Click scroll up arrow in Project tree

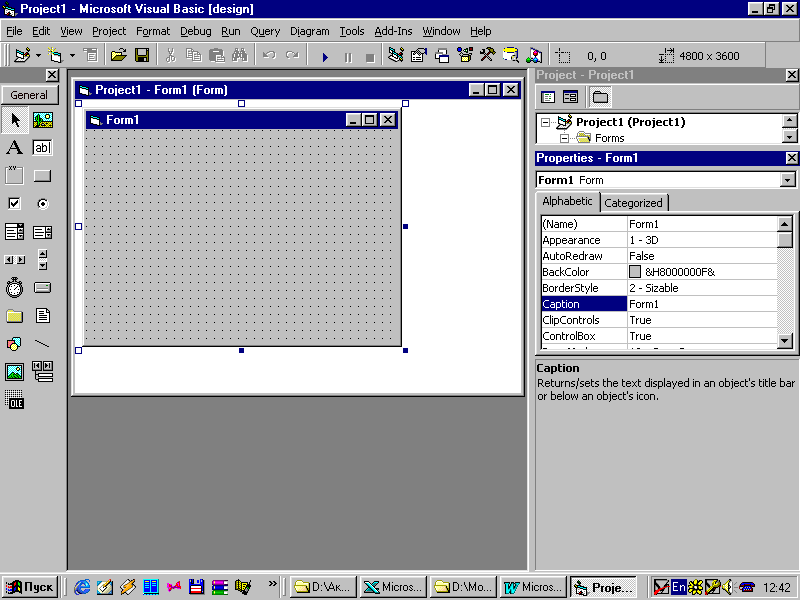coord(789,121)
